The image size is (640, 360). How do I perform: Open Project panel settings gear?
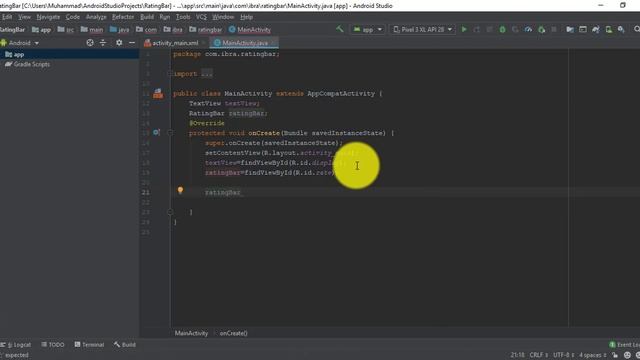pos(119,42)
